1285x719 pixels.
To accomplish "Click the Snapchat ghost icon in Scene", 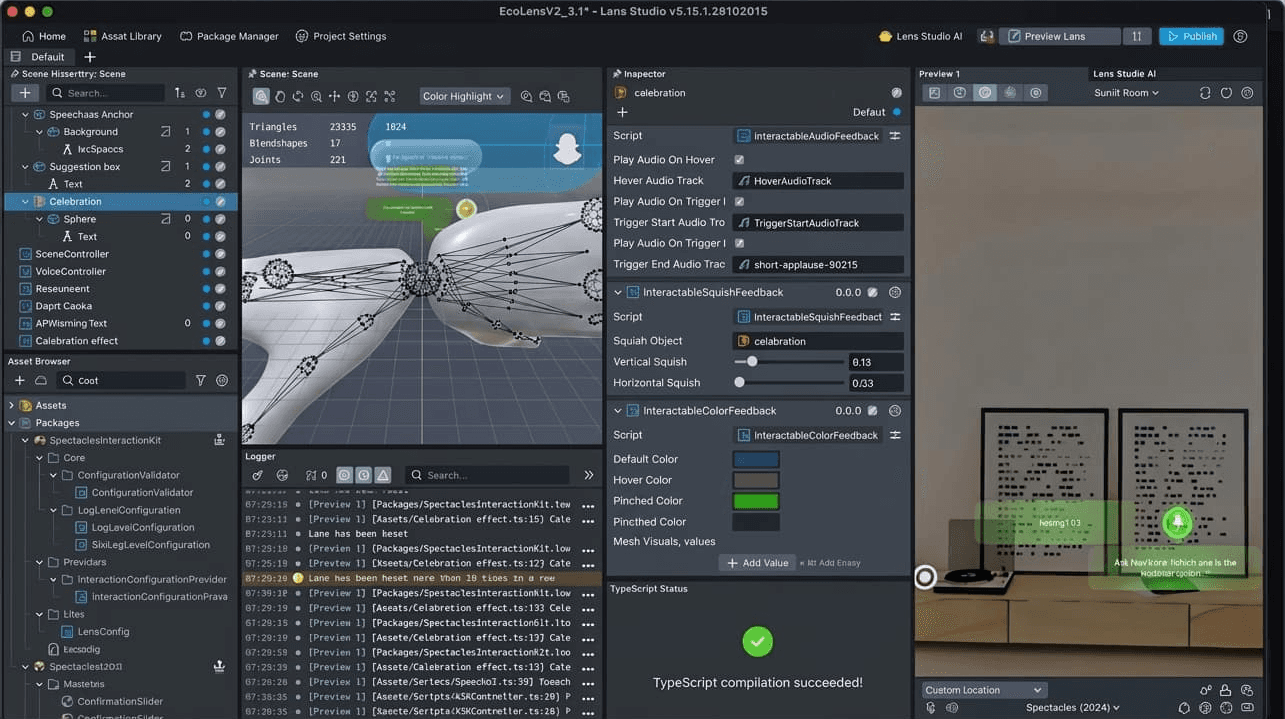I will click(x=567, y=148).
